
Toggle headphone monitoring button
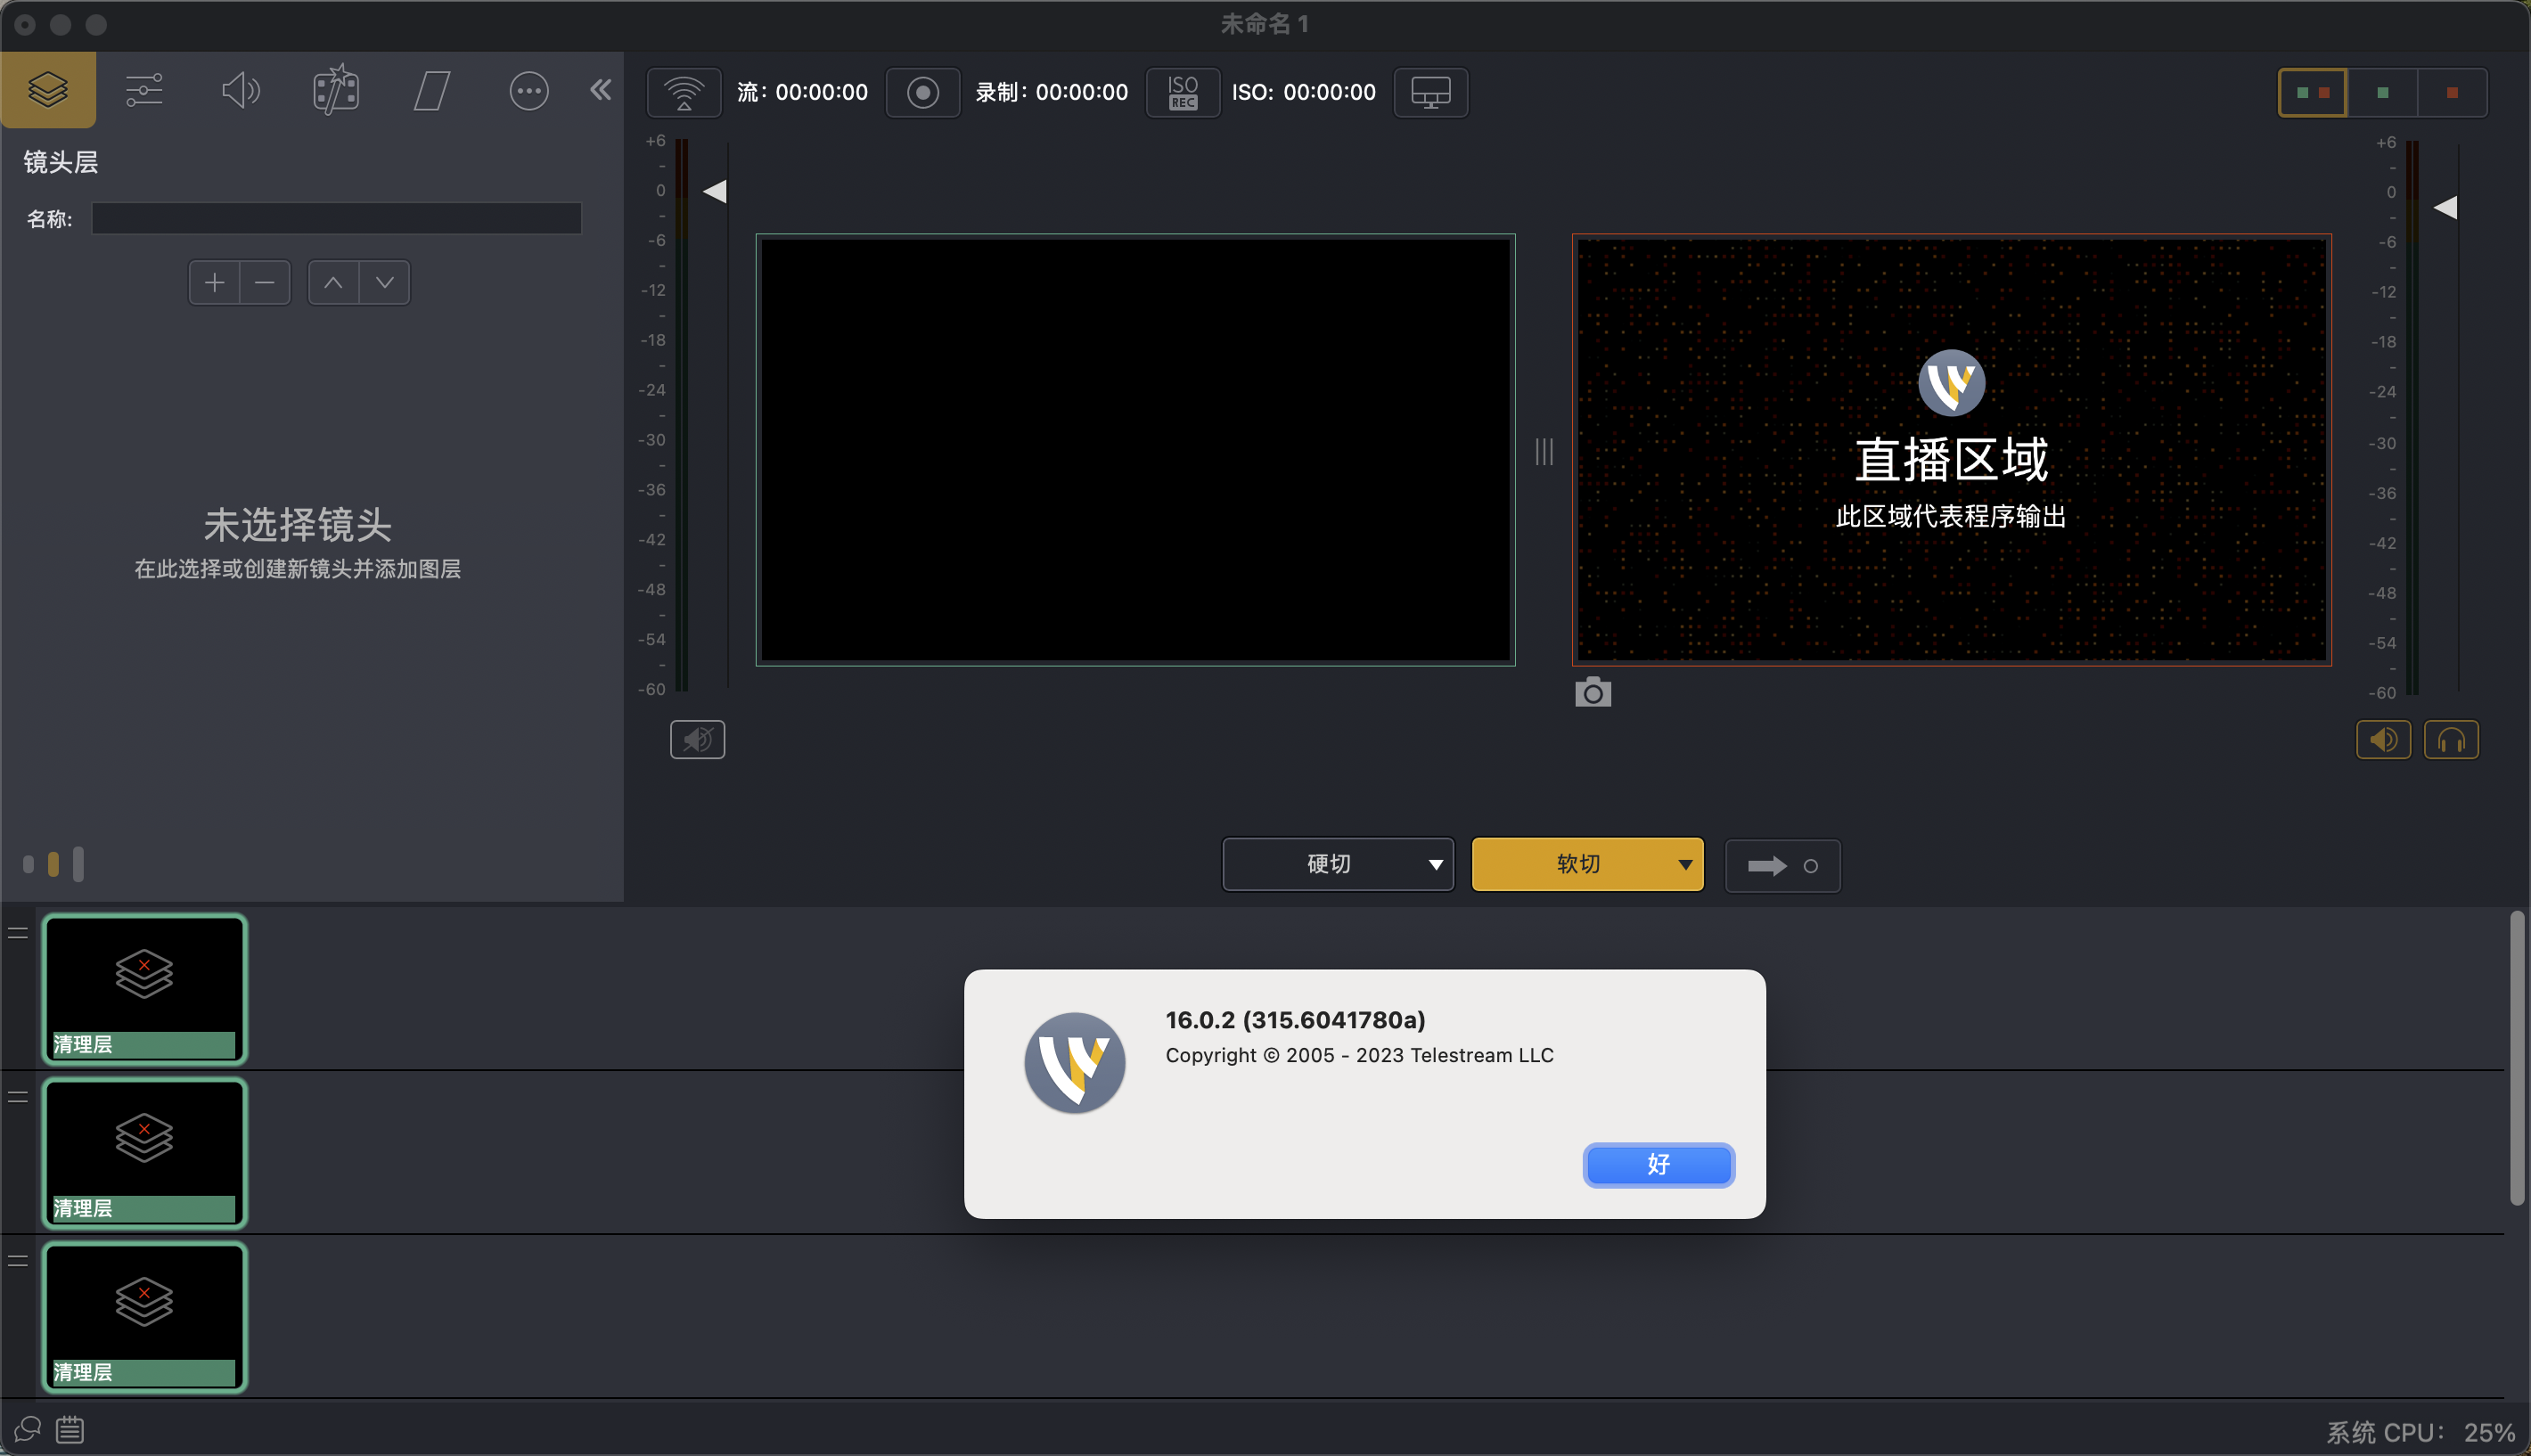2451,740
